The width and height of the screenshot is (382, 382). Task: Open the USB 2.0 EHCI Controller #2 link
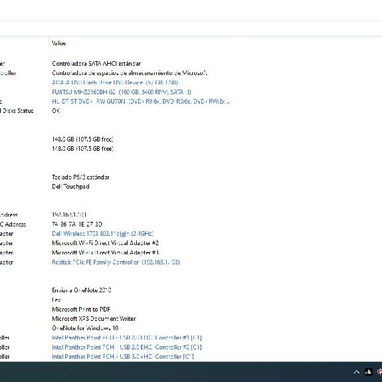(127, 347)
